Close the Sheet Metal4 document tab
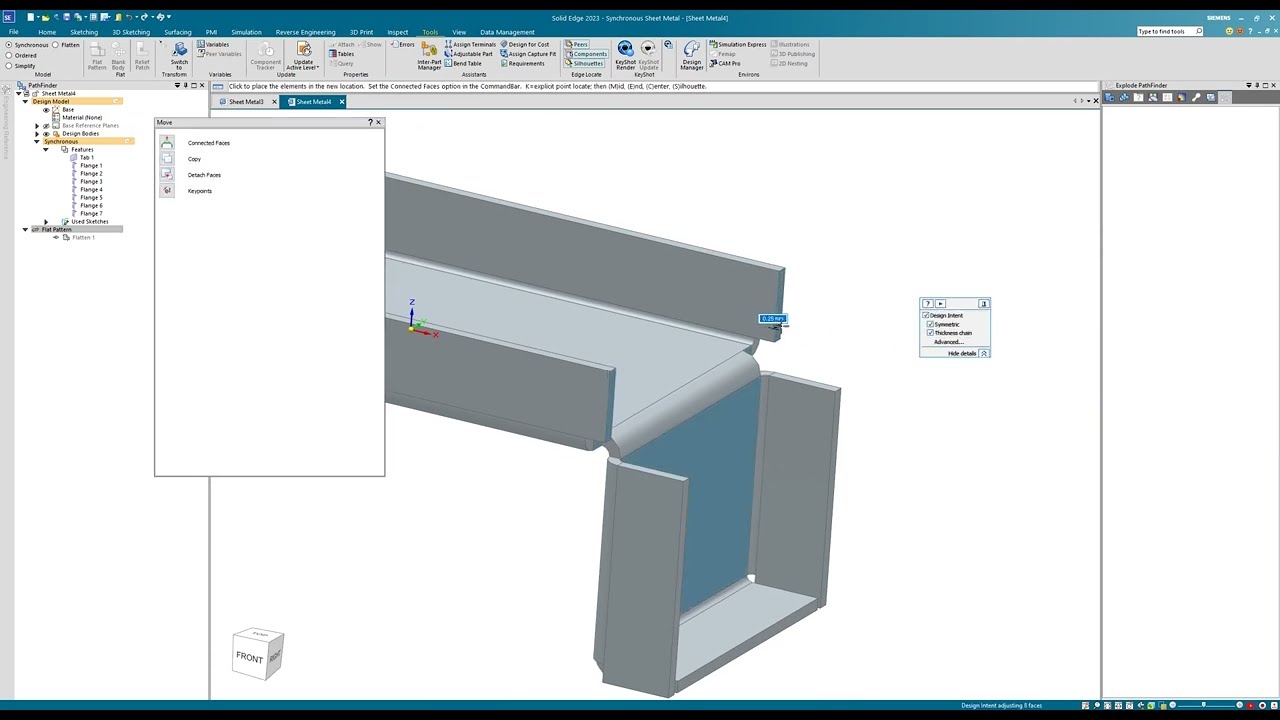This screenshot has height=720, width=1280. (341, 102)
